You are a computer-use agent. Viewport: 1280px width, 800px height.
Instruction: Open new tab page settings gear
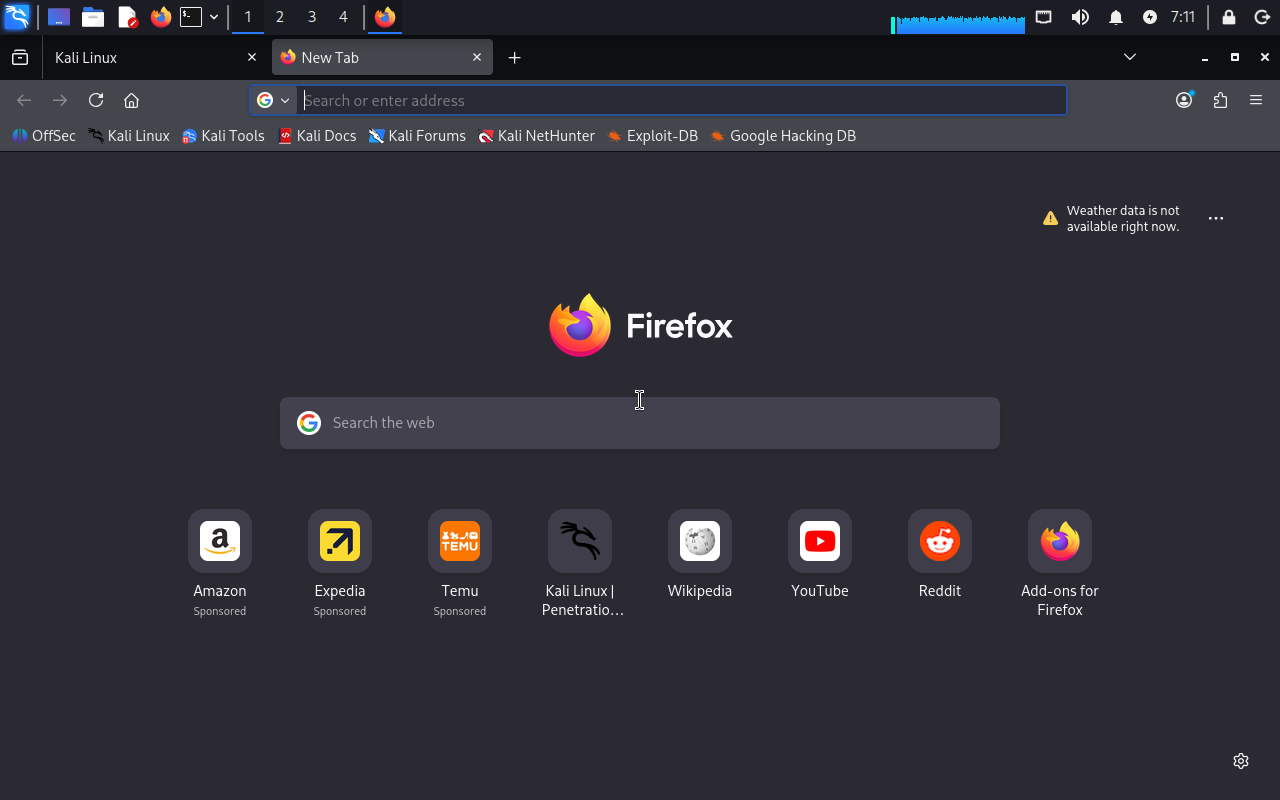coord(1241,761)
